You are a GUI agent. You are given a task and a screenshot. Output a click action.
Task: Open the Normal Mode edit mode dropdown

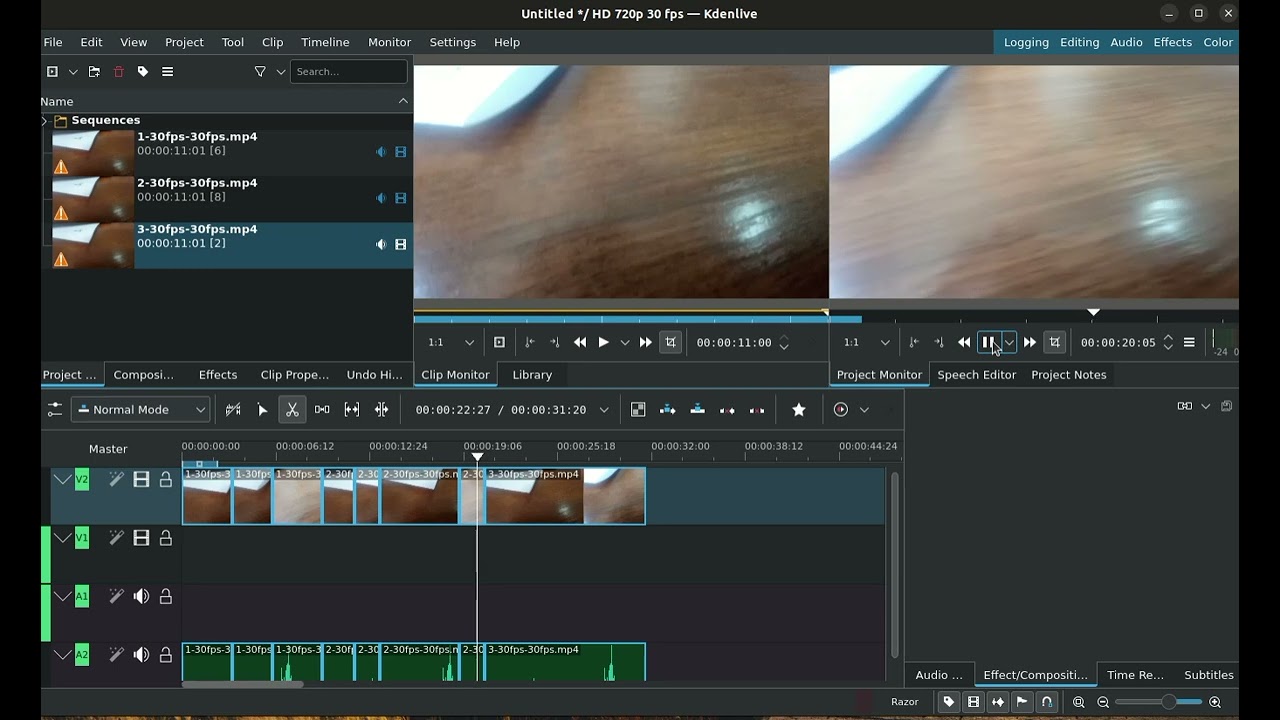pos(141,409)
